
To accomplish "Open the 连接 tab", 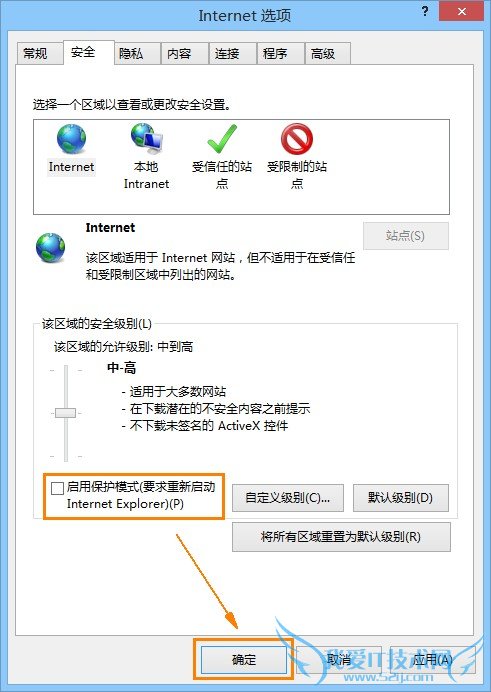I will [x=227, y=54].
